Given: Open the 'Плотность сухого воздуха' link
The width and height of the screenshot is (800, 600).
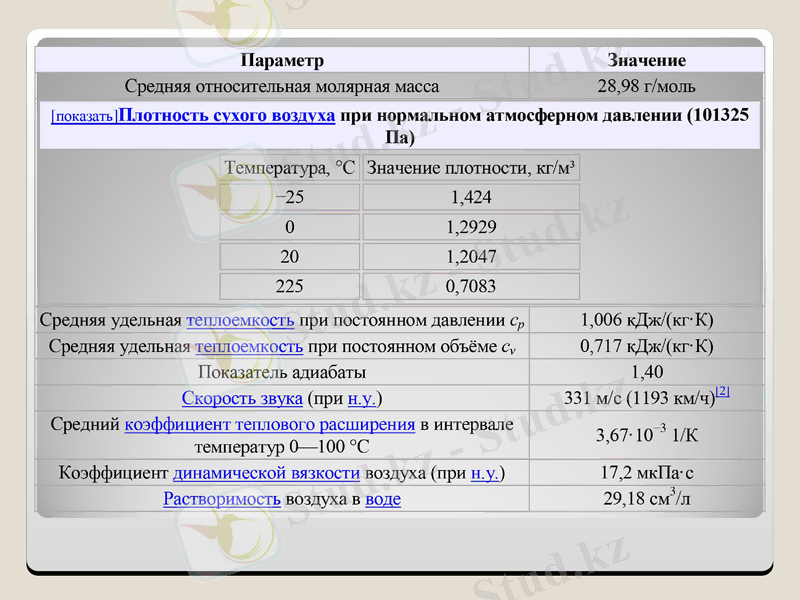Looking at the screenshot, I should pyautogui.click(x=226, y=115).
